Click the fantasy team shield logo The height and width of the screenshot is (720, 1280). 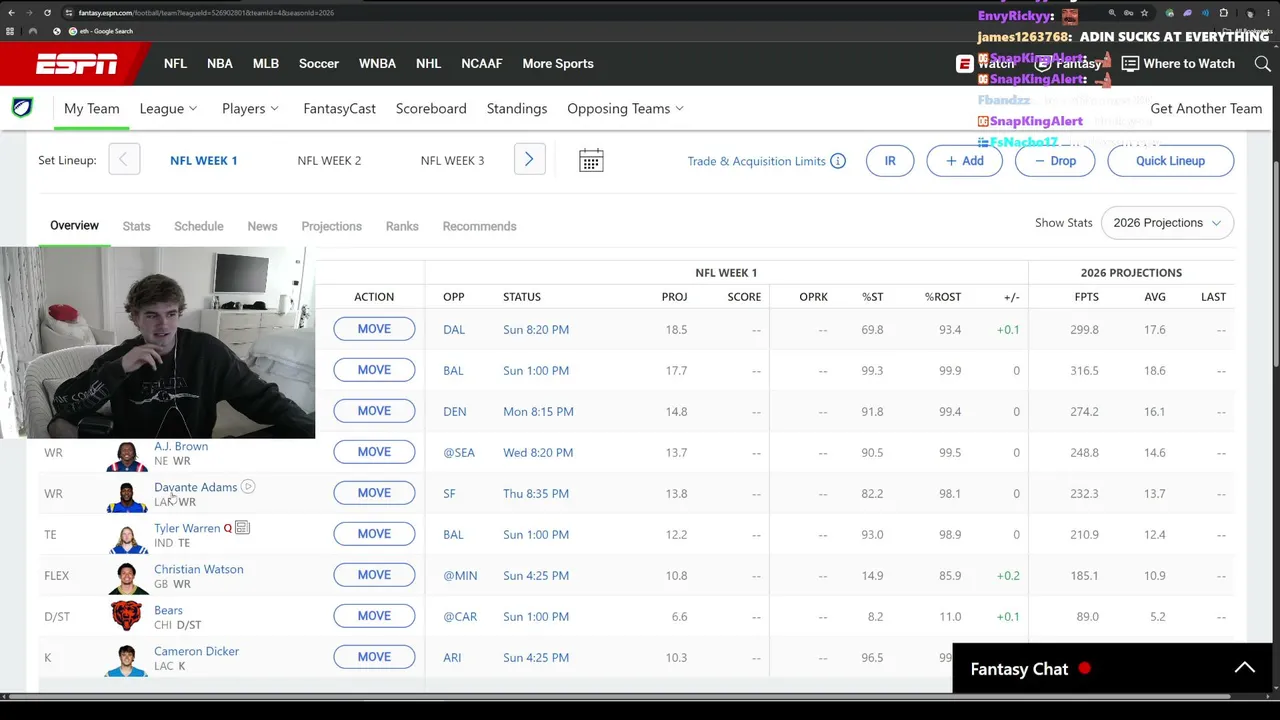coord(22,108)
